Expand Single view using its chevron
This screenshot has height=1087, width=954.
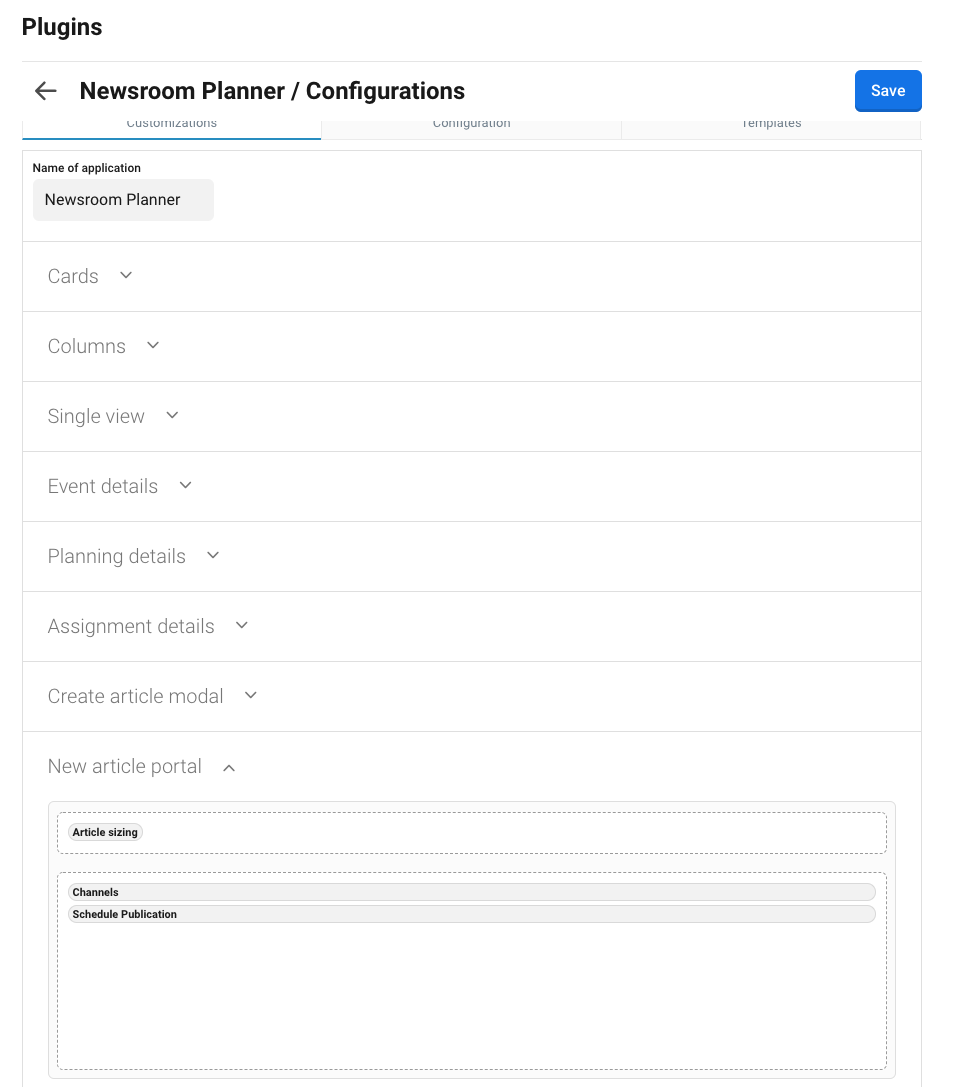coord(172,415)
